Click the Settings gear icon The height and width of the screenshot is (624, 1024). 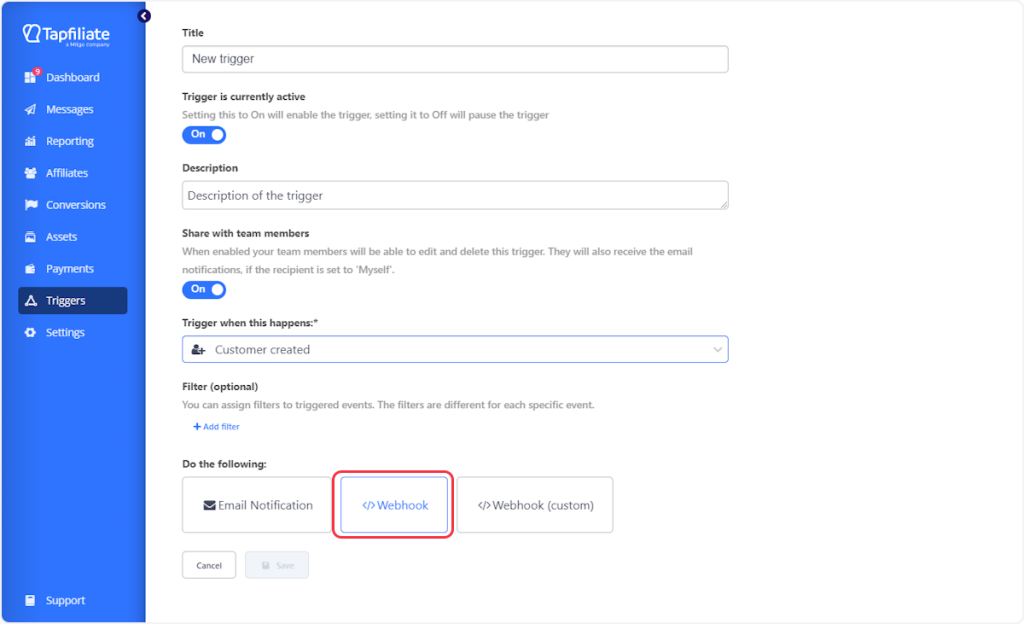[30, 332]
